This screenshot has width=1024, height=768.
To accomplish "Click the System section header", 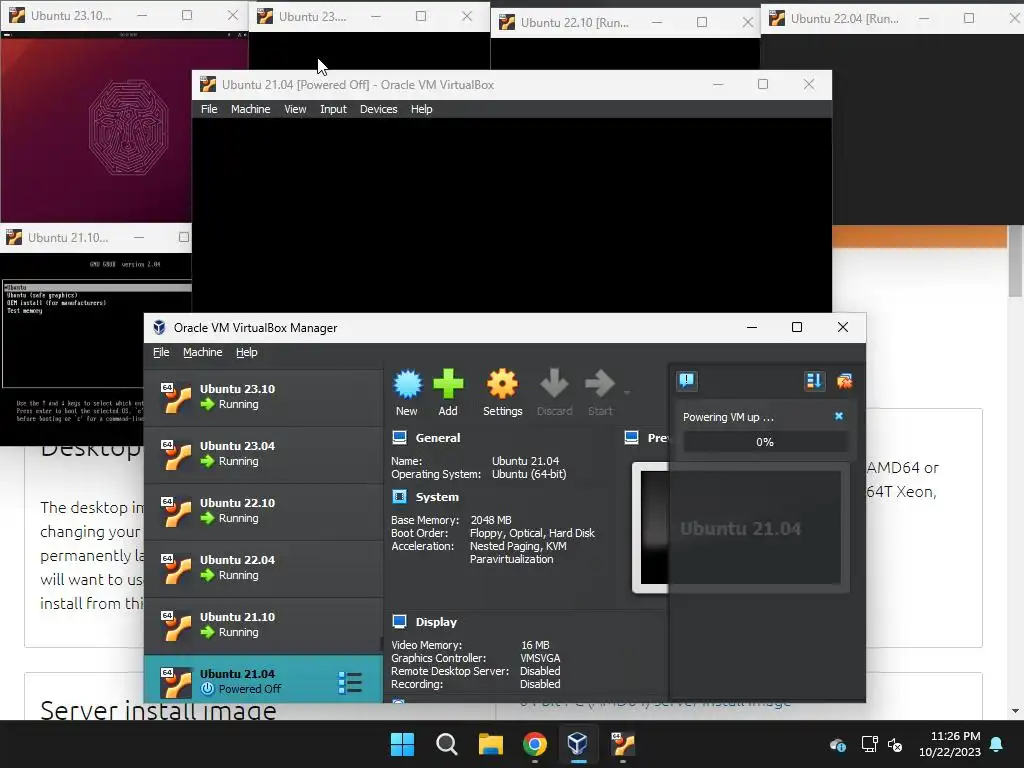I will (x=437, y=497).
